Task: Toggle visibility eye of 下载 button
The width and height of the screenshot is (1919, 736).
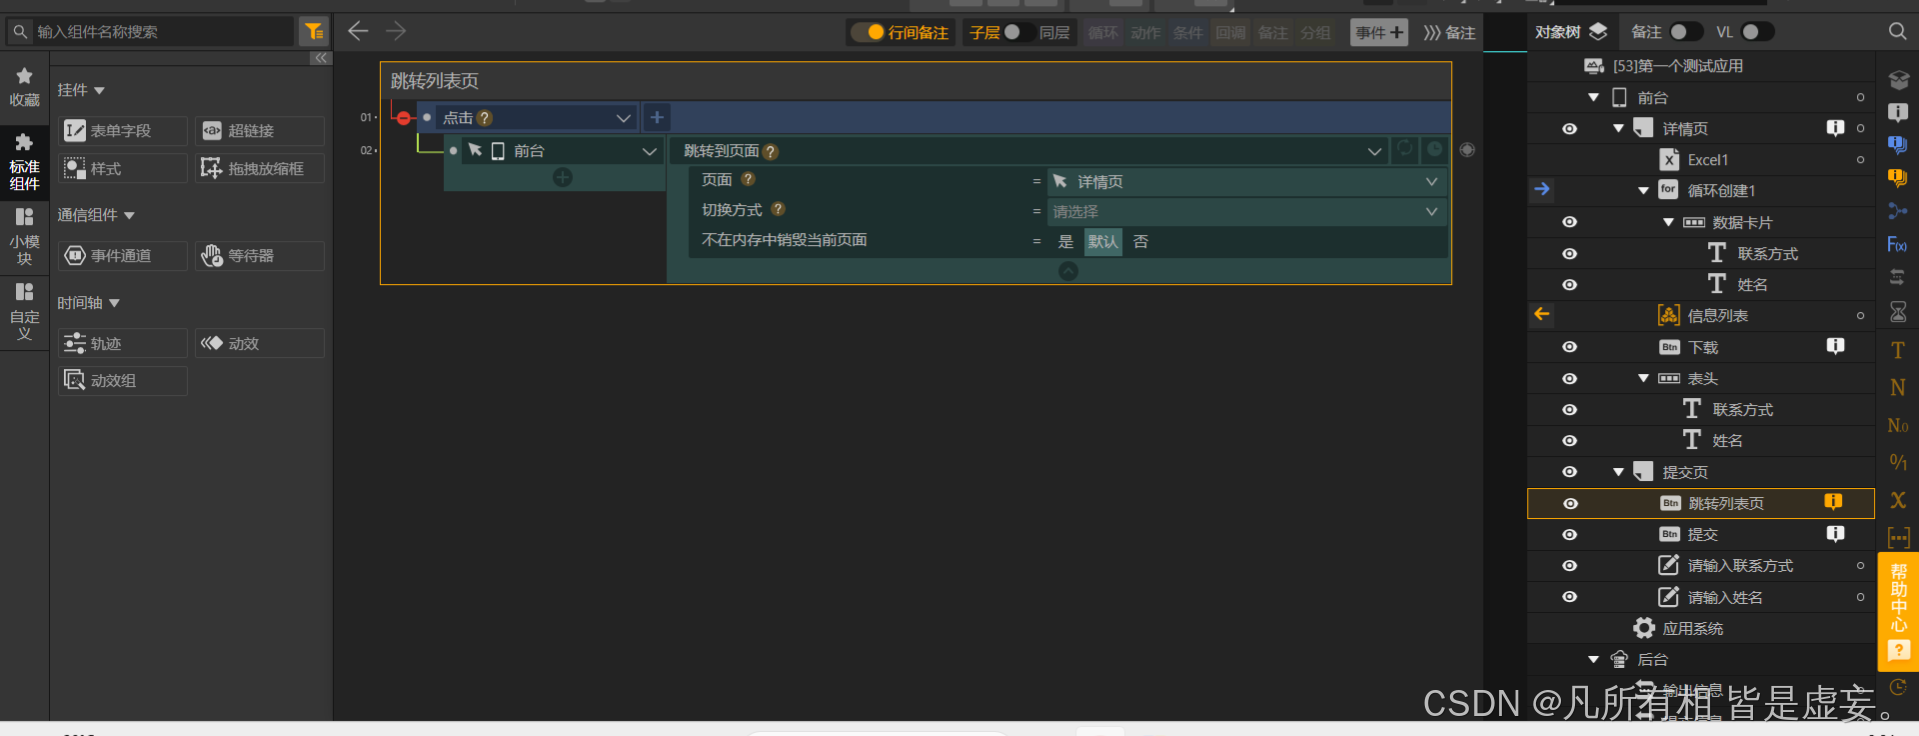Action: (x=1570, y=347)
